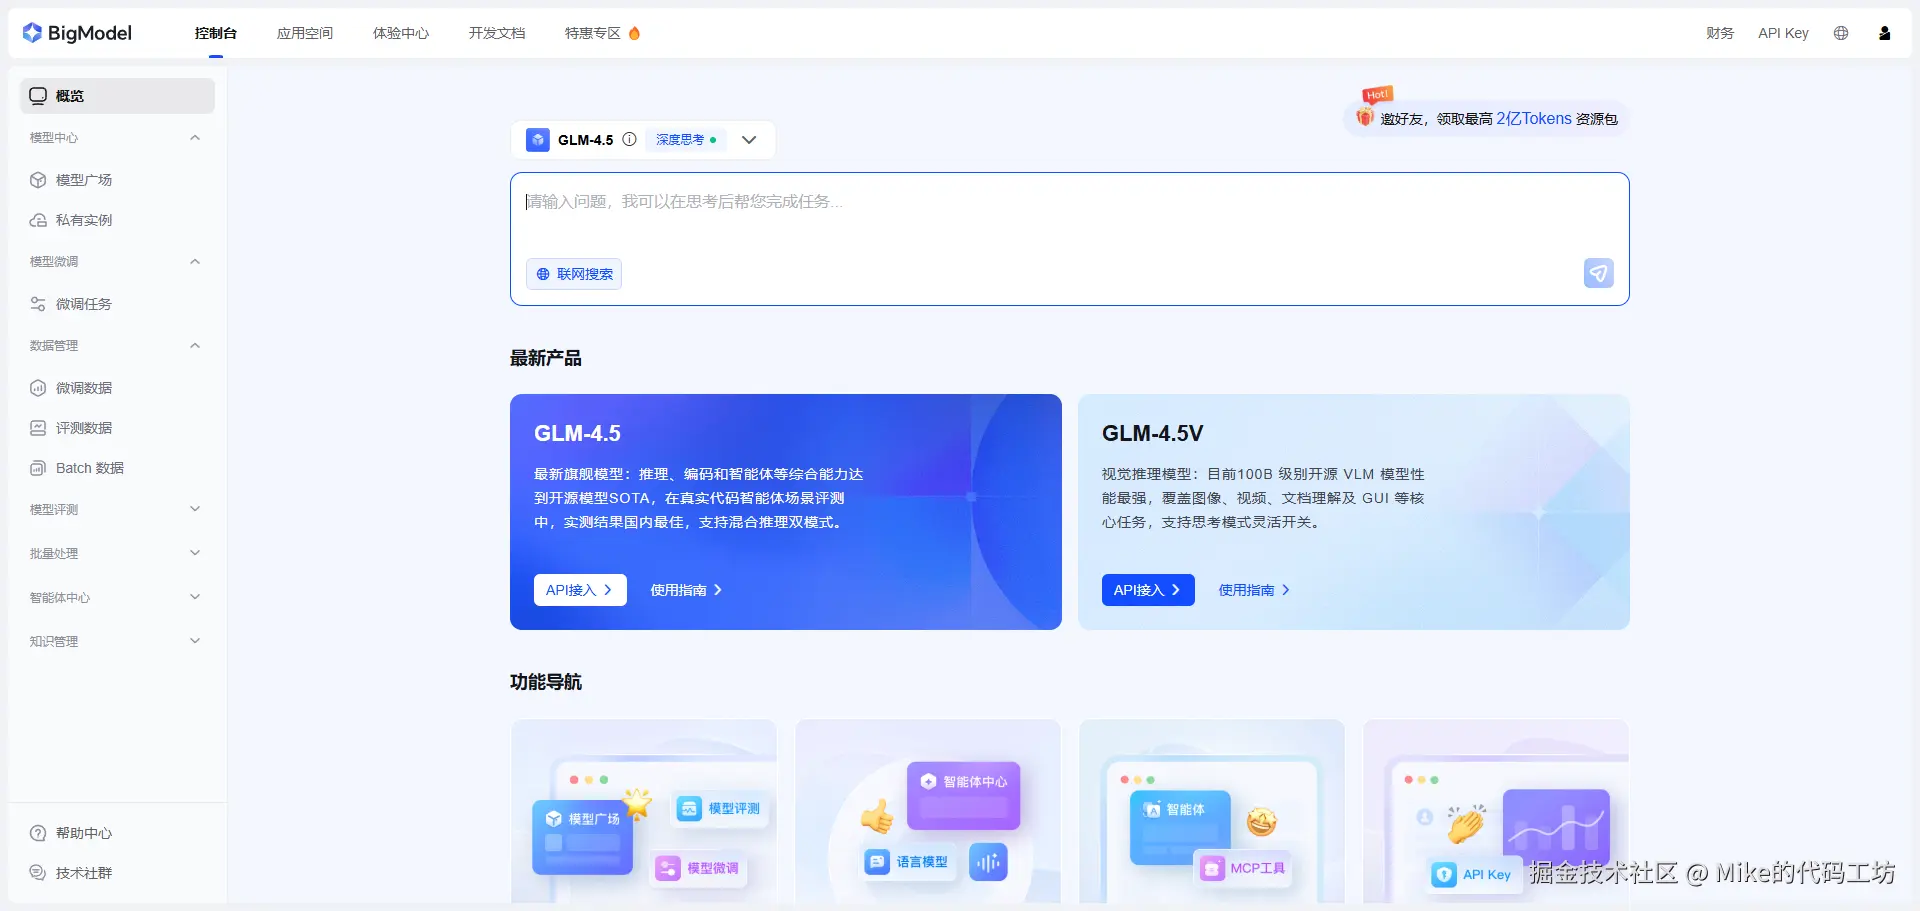This screenshot has height=911, width=1920.
Task: Collapse the 模型中心 sidebar section
Action: point(195,138)
